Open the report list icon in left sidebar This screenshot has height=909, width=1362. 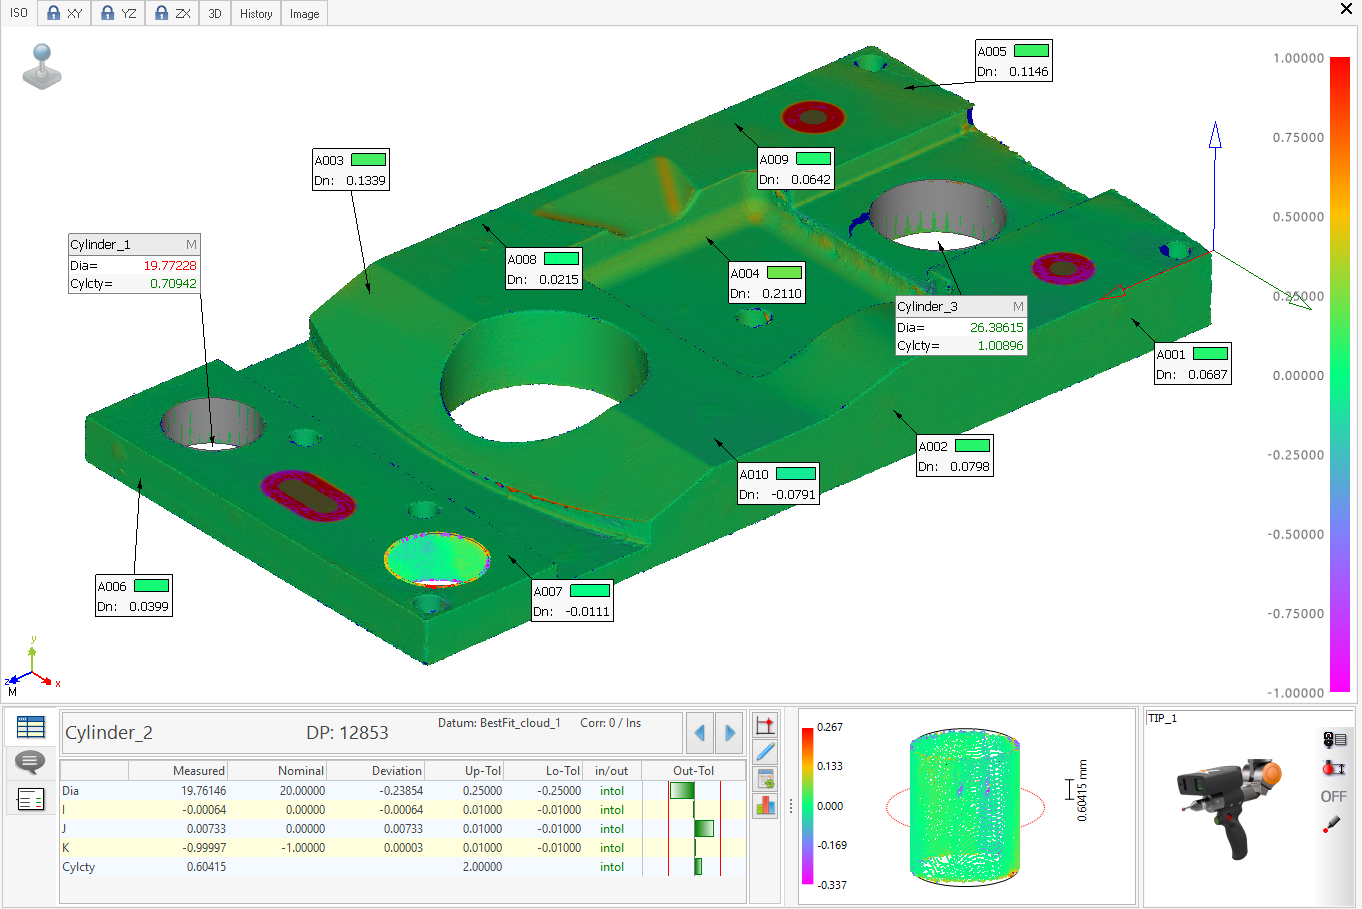(30, 798)
